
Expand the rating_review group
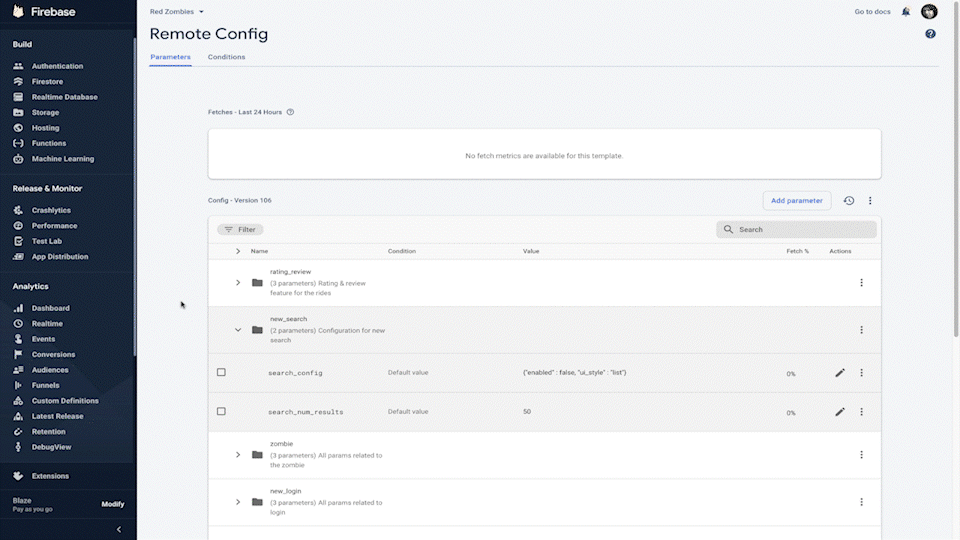click(238, 283)
